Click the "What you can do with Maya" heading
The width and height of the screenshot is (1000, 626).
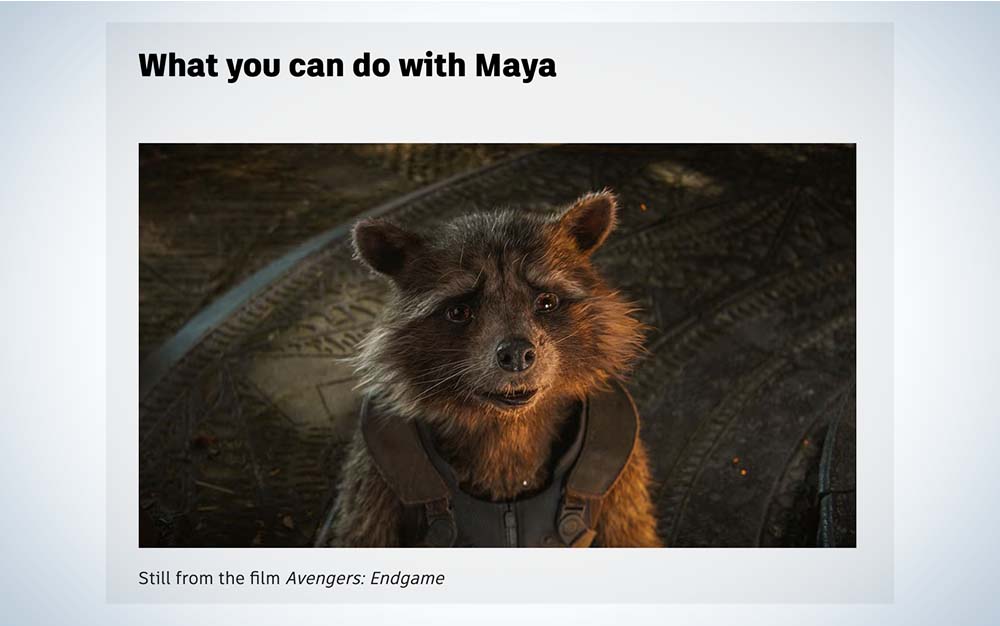pos(347,66)
